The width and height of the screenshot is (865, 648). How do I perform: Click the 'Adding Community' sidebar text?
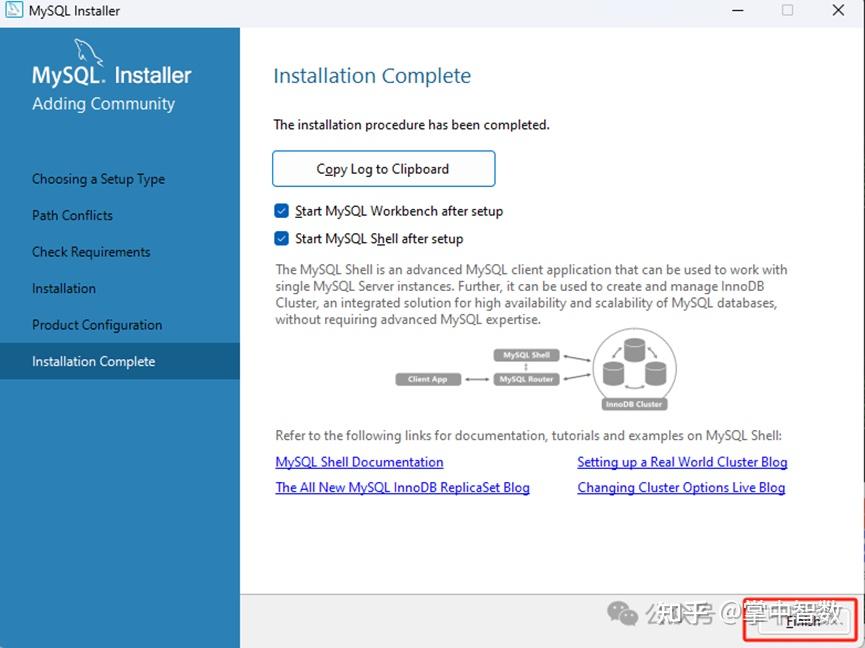click(103, 104)
